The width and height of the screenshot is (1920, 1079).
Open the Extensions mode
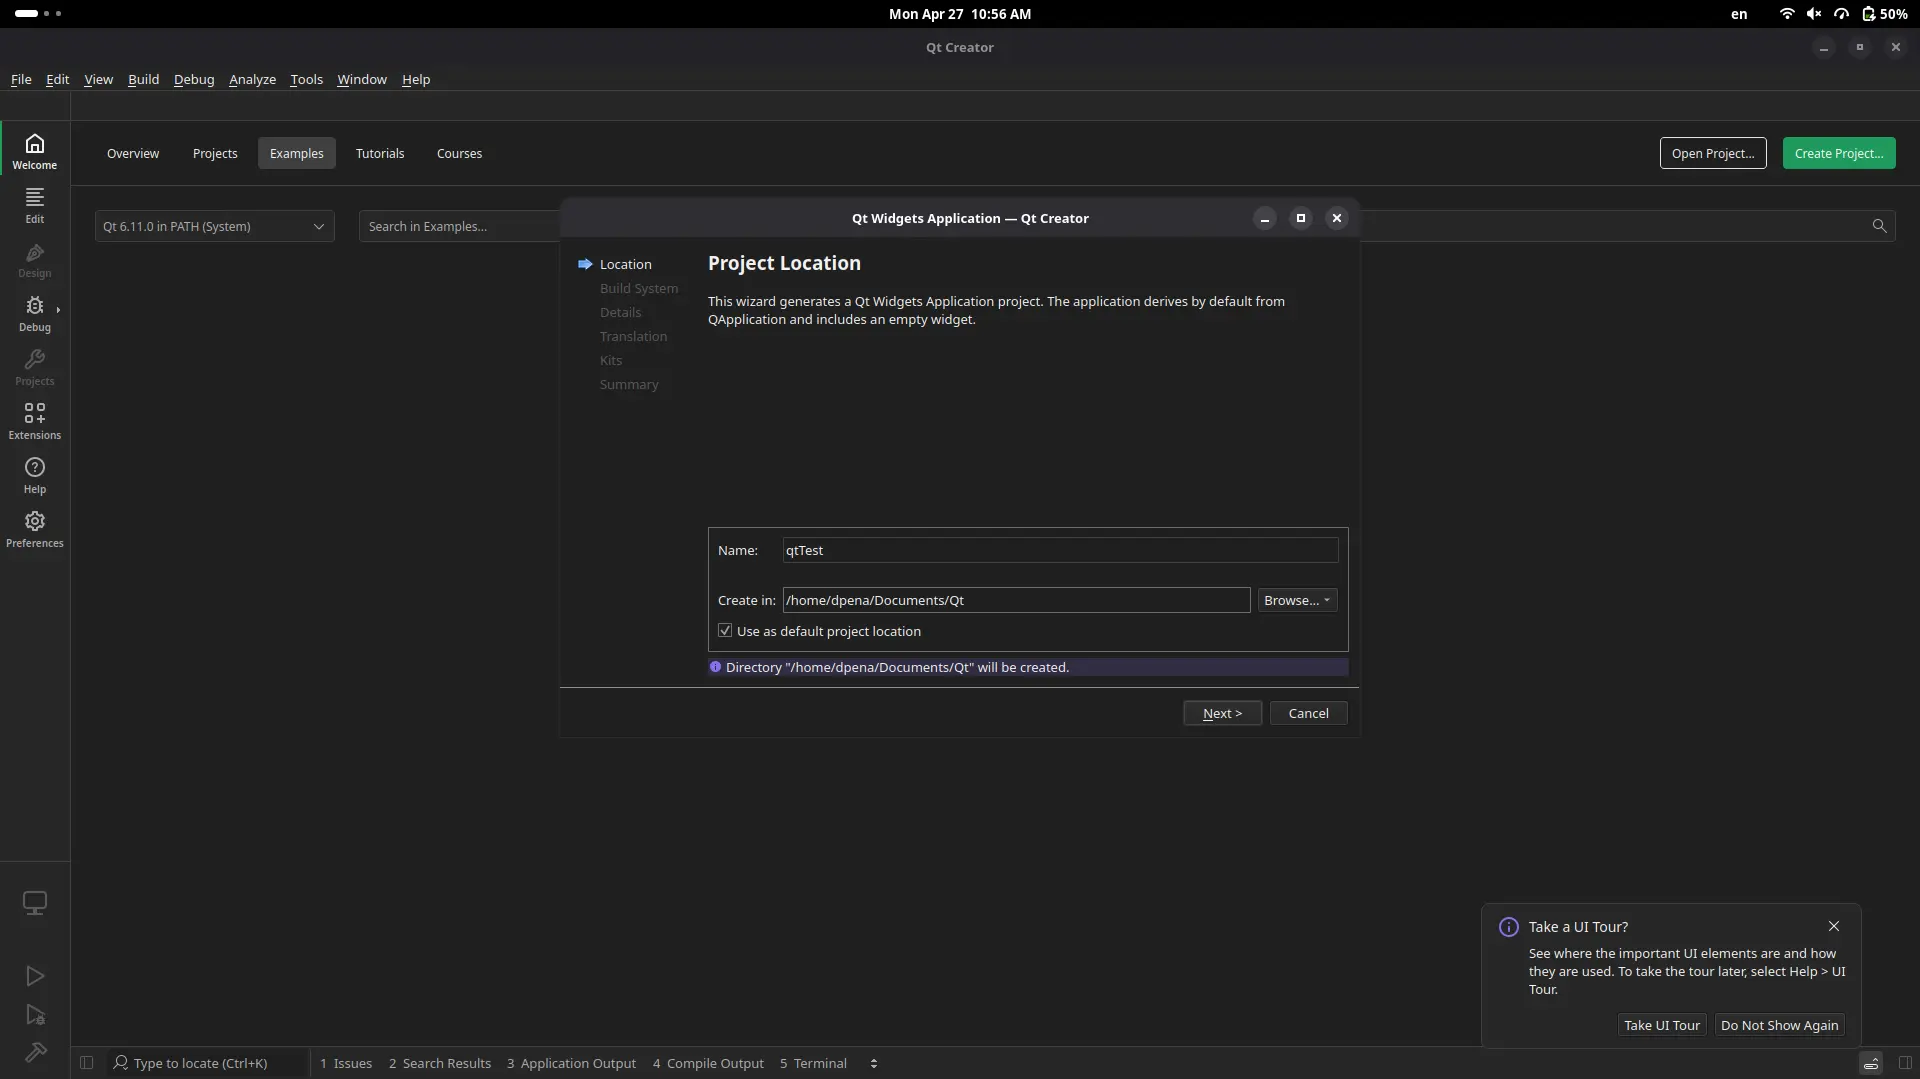[x=35, y=421]
